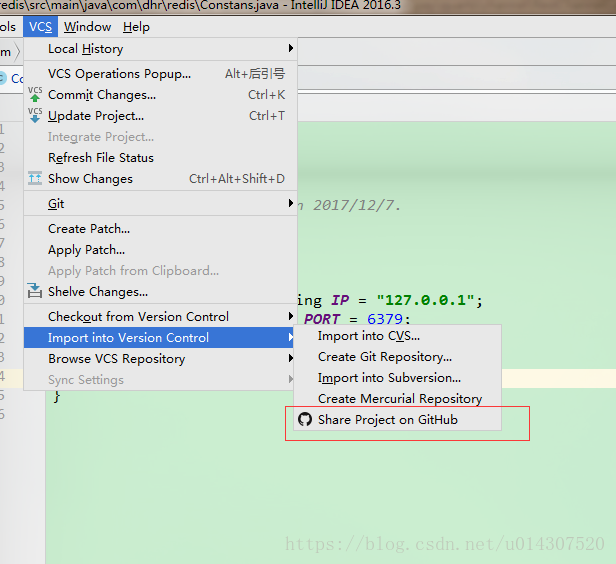Click the PORT field name in code

pos(322,319)
